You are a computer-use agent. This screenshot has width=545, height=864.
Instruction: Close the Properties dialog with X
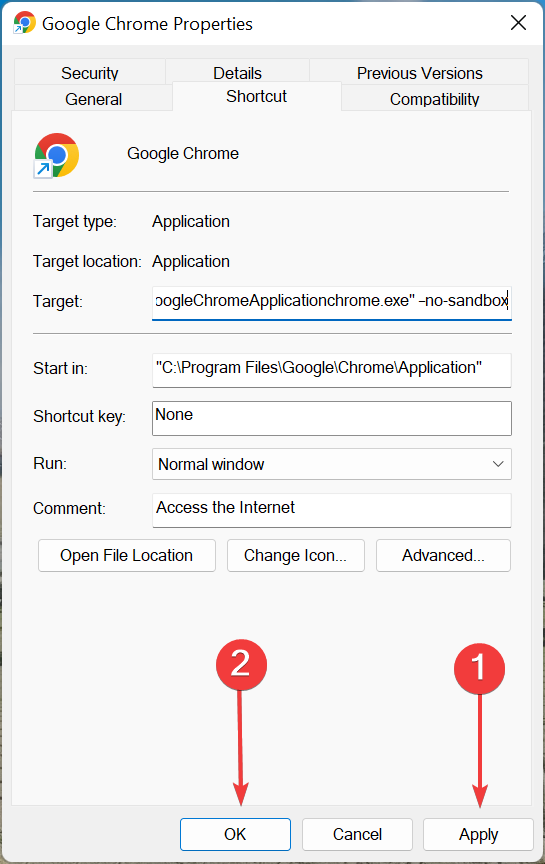pyautogui.click(x=518, y=23)
